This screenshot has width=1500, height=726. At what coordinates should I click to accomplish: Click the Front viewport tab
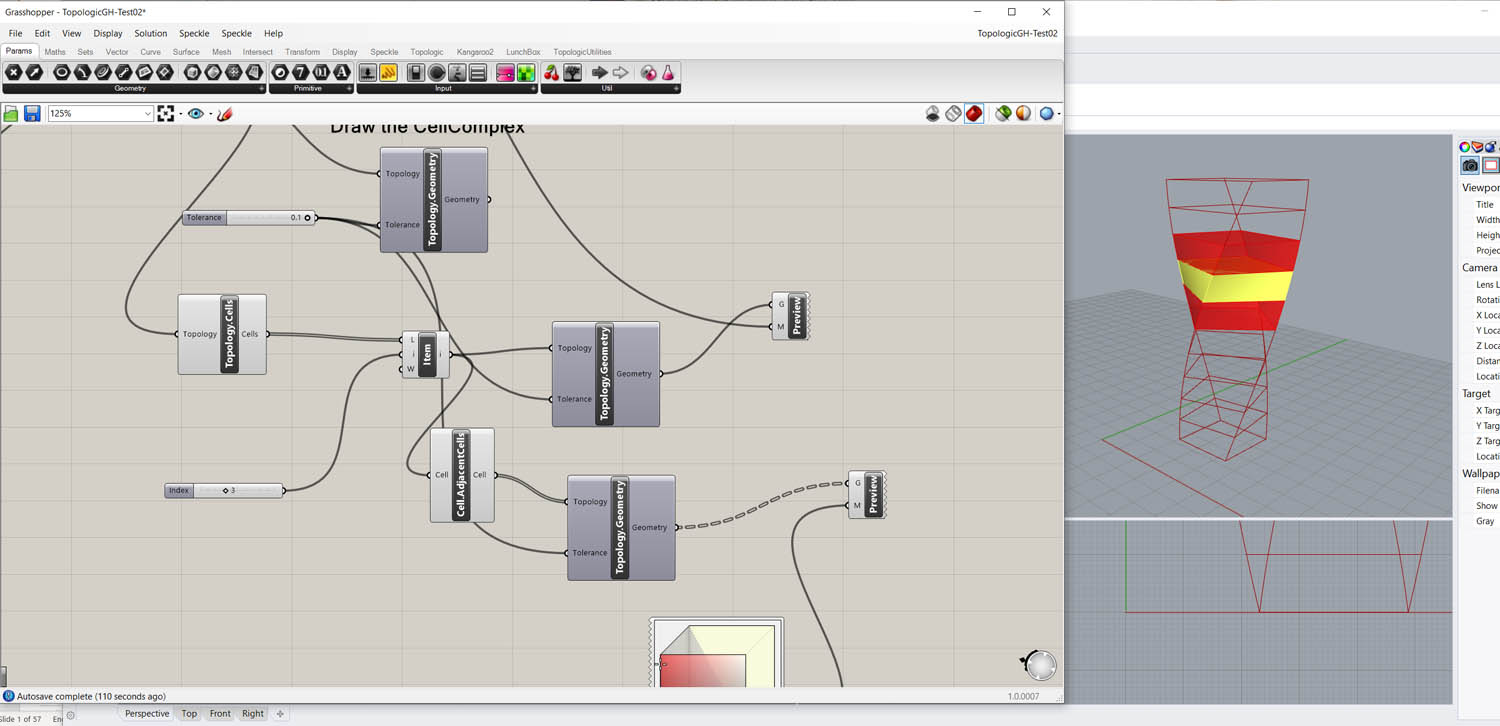[220, 713]
